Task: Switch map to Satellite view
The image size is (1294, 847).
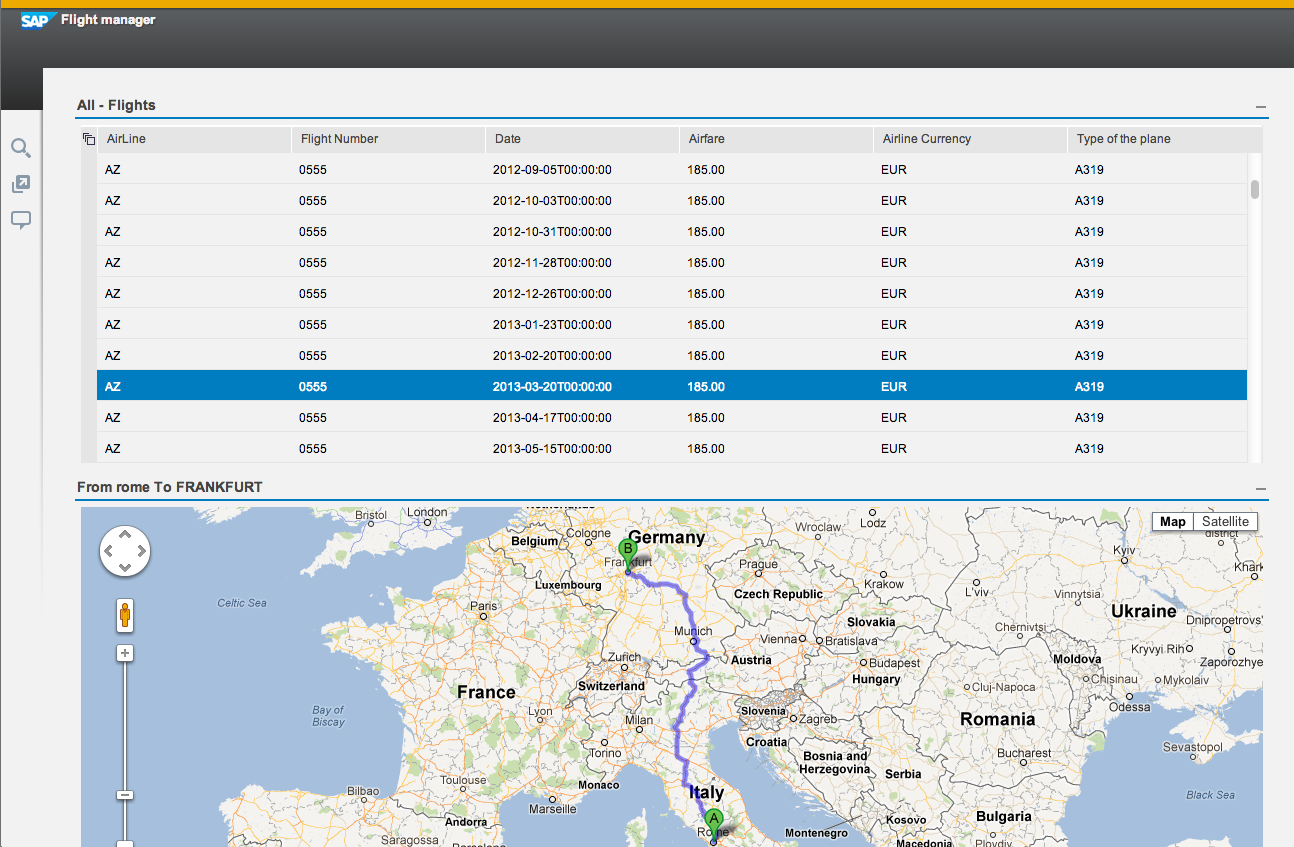Action: 1224,522
